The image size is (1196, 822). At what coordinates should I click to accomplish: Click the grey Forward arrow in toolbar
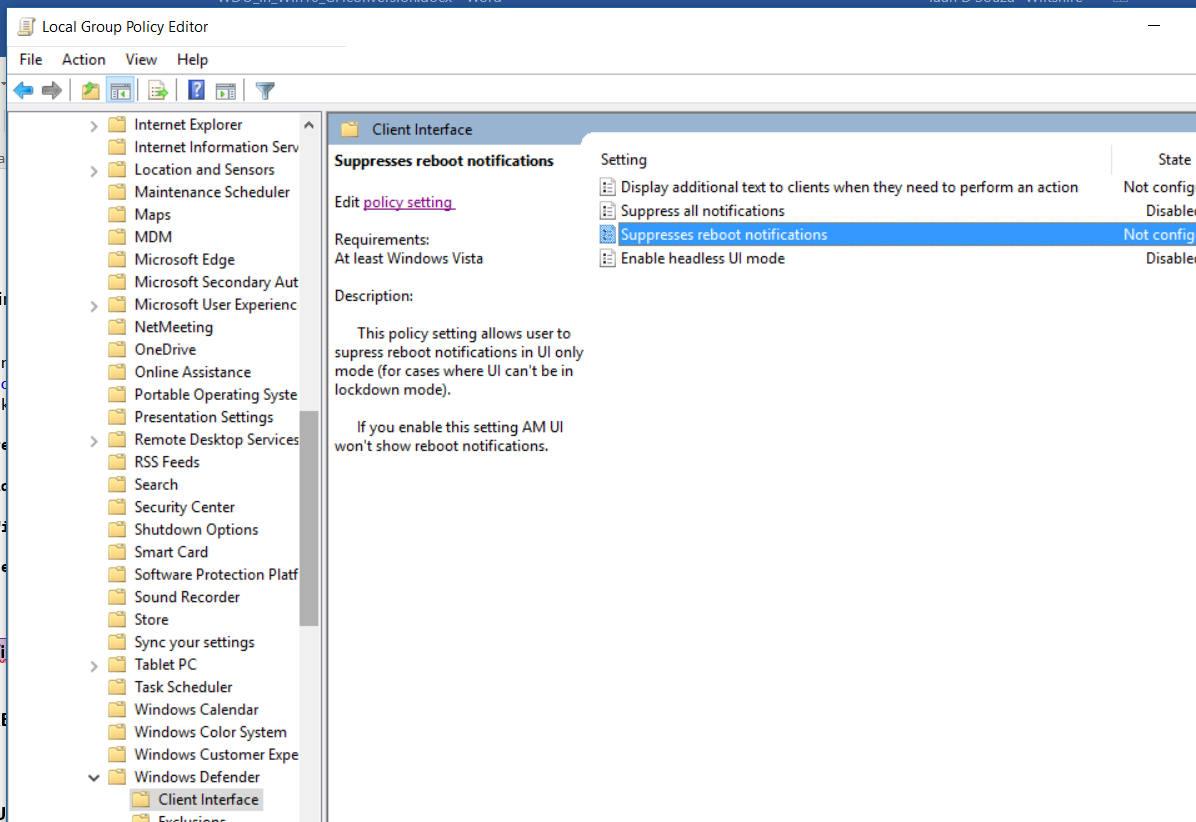coord(52,91)
